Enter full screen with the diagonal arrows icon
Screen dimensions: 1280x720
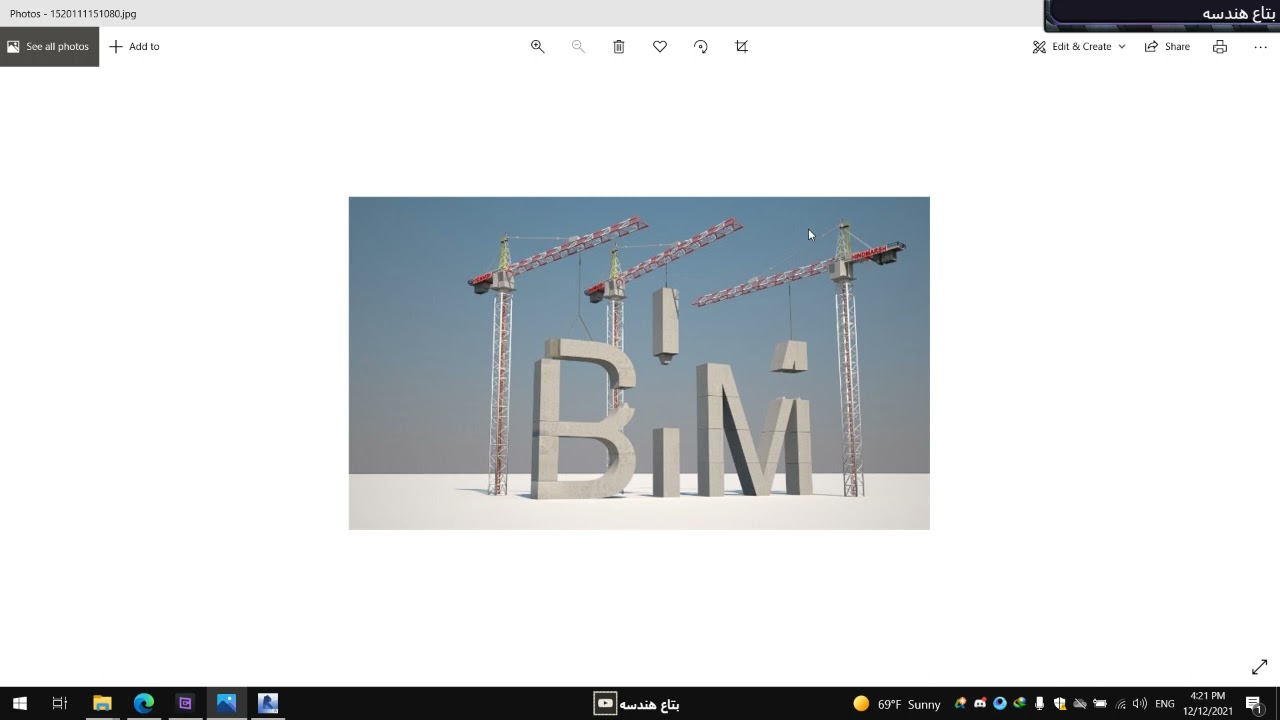click(x=1260, y=667)
